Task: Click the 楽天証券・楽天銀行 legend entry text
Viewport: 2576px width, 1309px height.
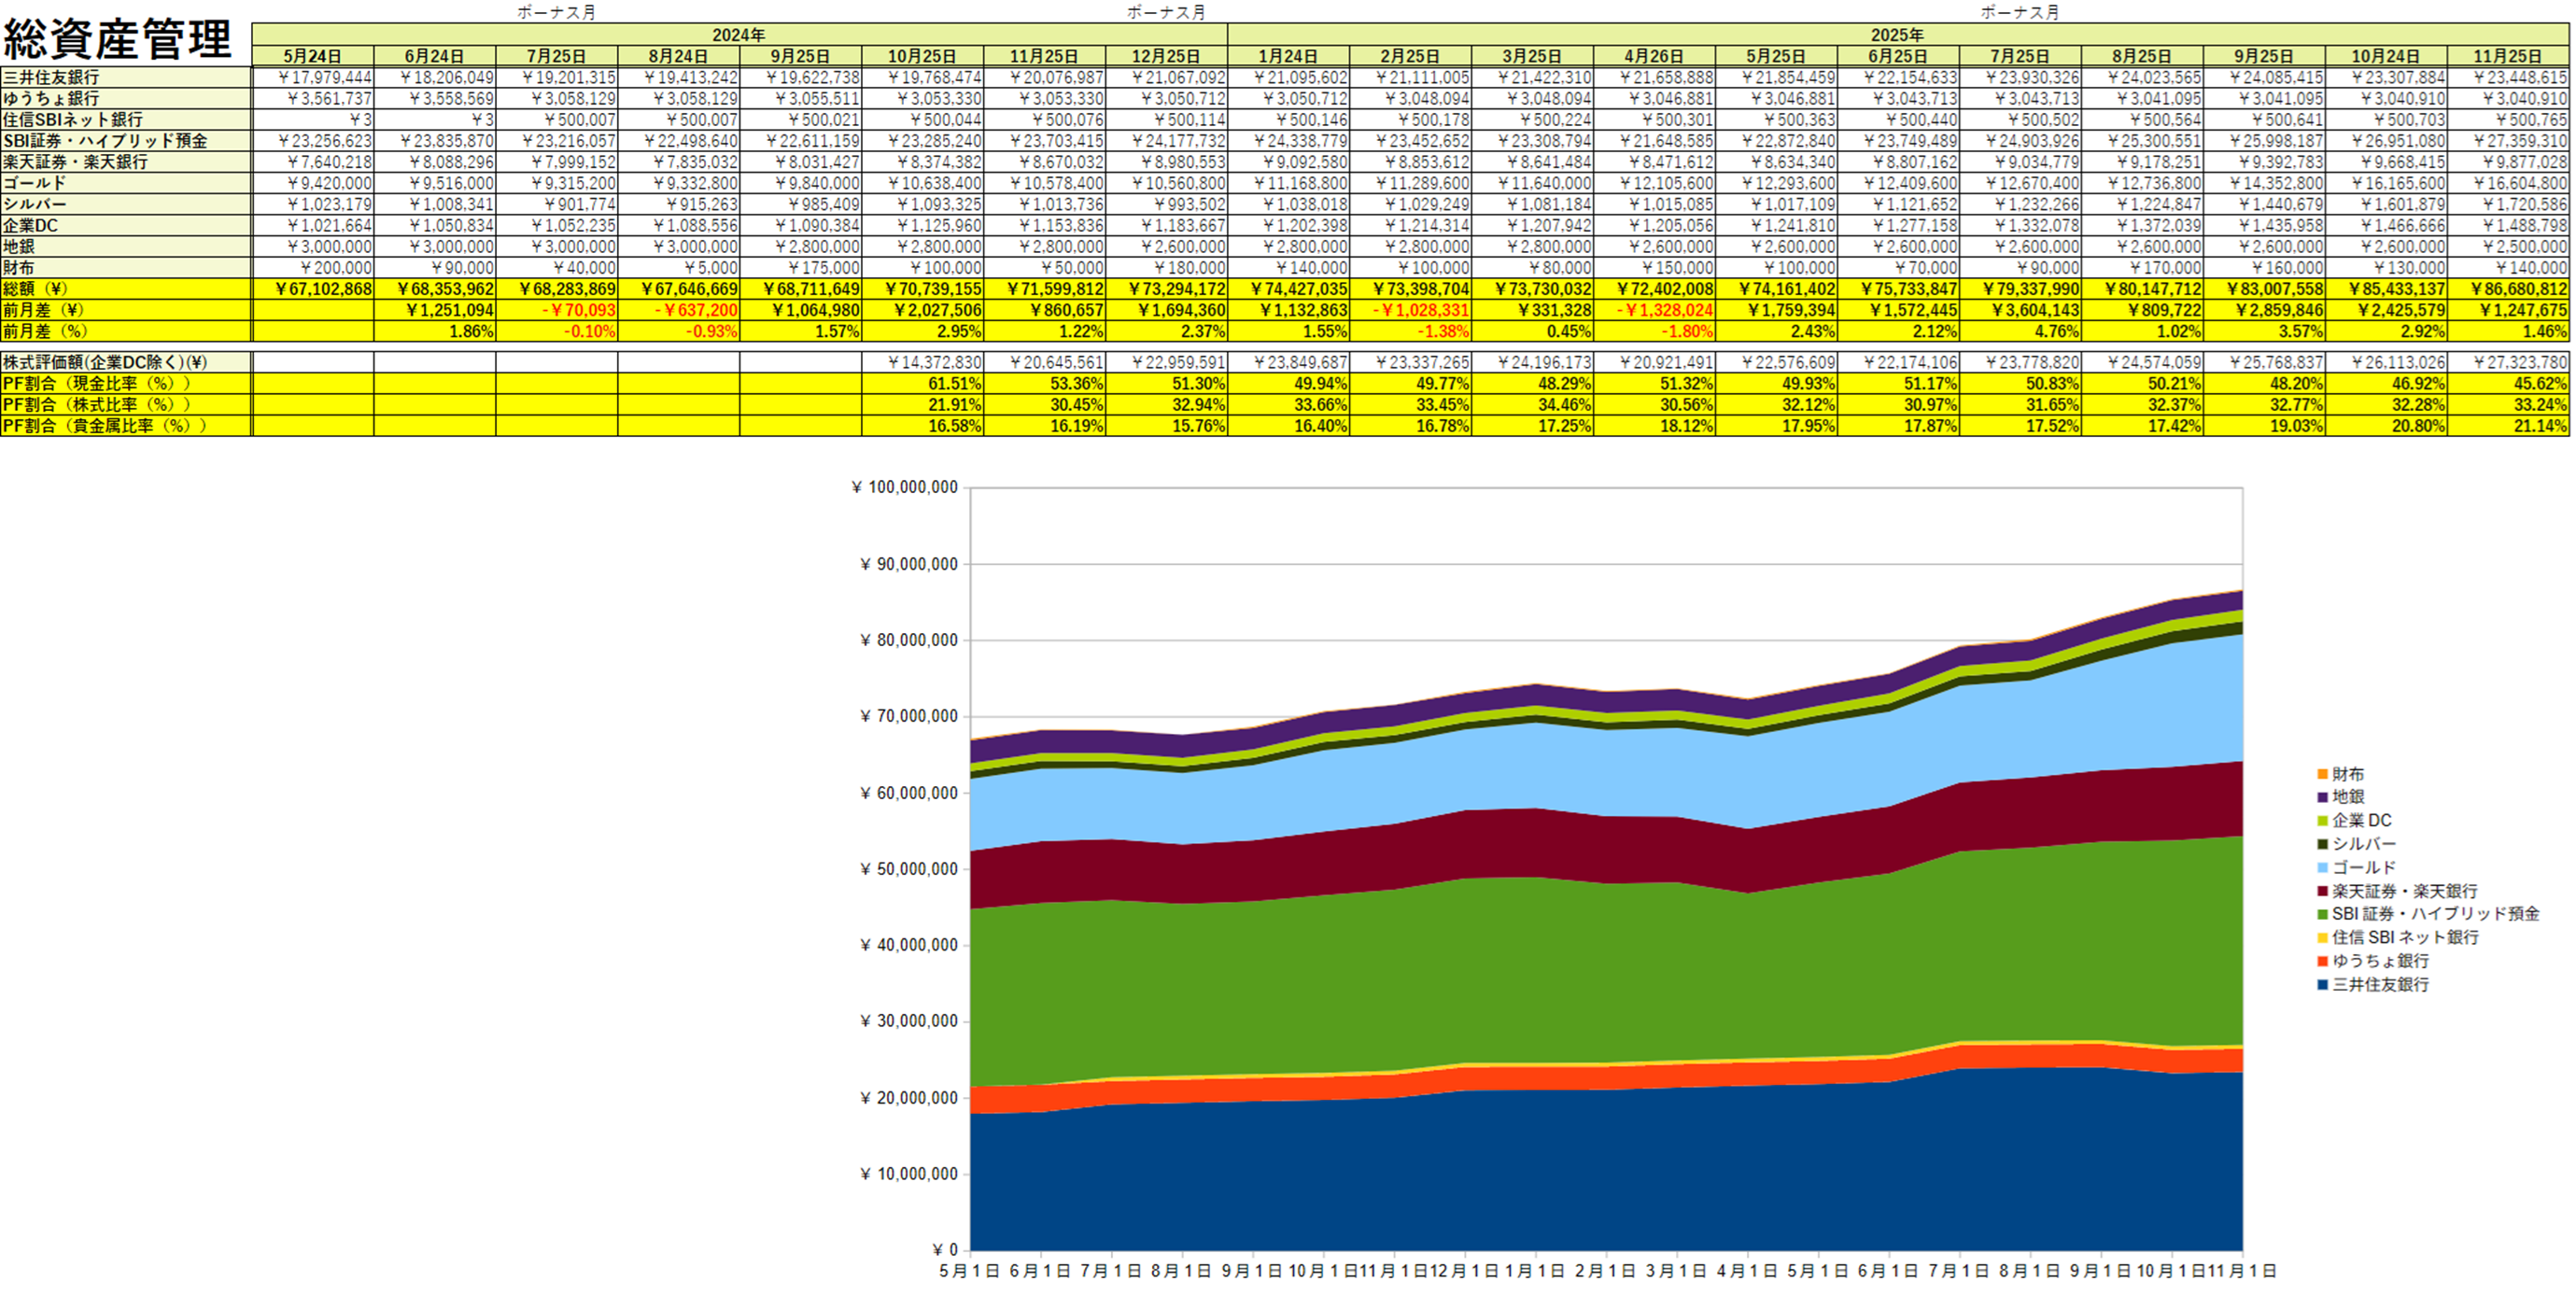Action: [2404, 891]
